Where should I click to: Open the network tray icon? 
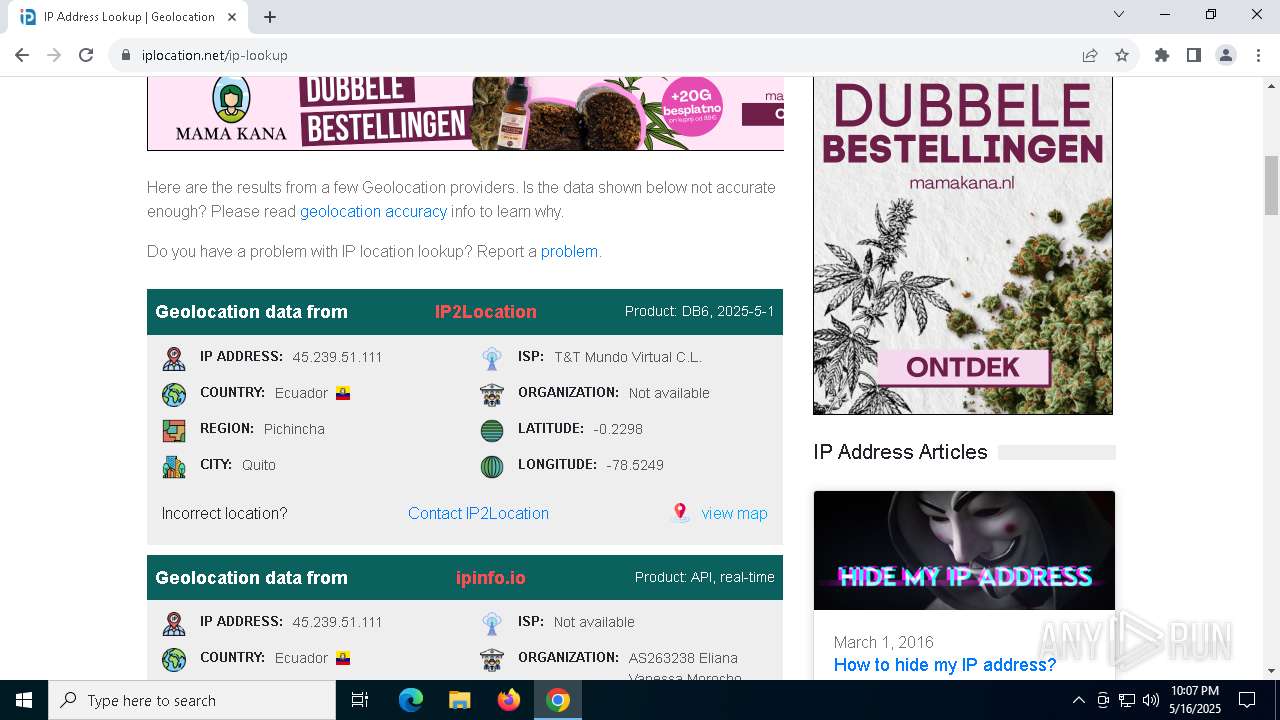[x=1127, y=700]
